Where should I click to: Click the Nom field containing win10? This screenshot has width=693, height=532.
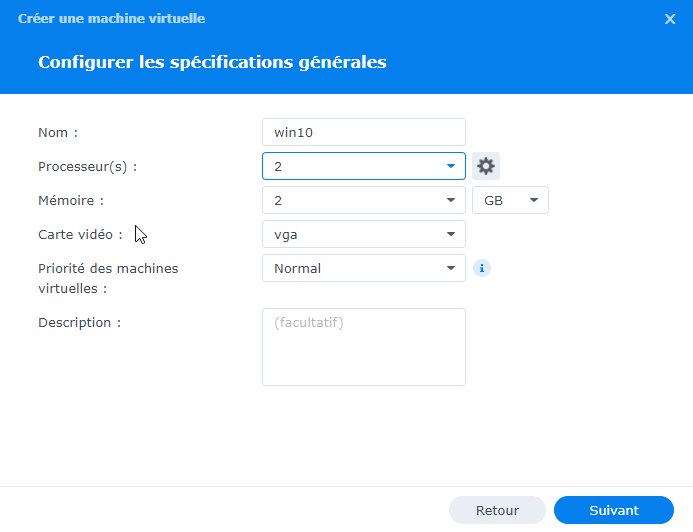363,132
